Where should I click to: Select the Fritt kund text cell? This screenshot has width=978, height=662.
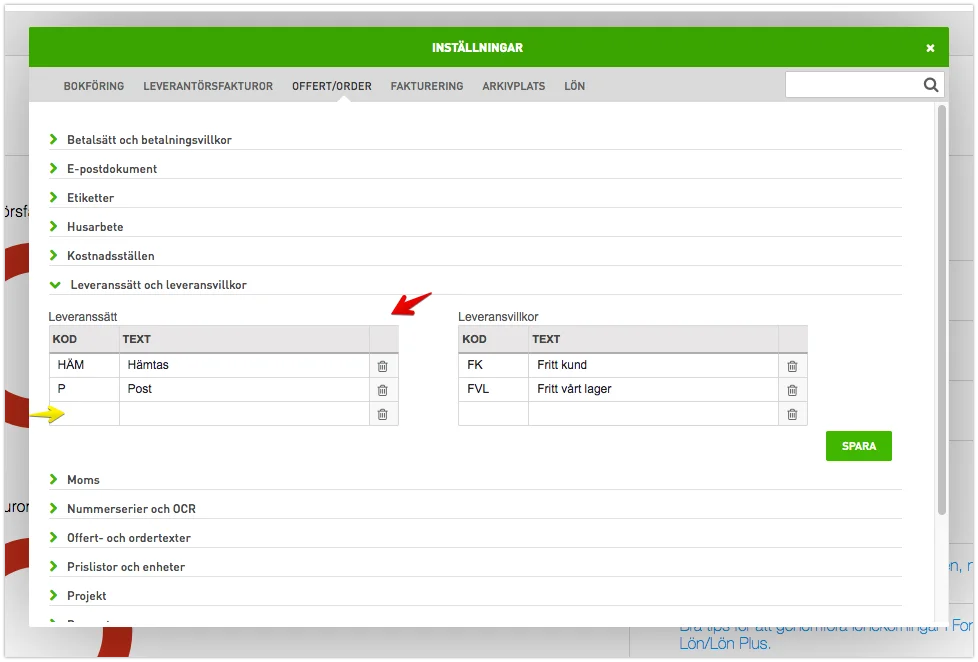tap(654, 365)
